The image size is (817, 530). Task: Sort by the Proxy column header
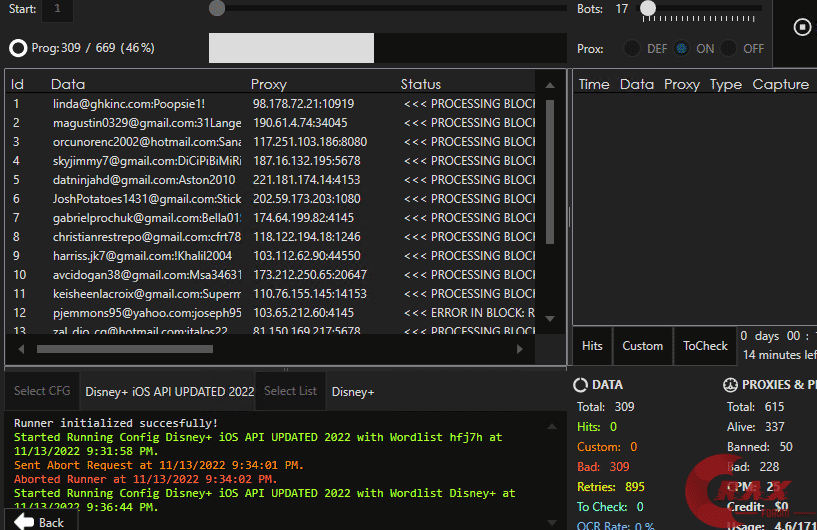tap(268, 84)
